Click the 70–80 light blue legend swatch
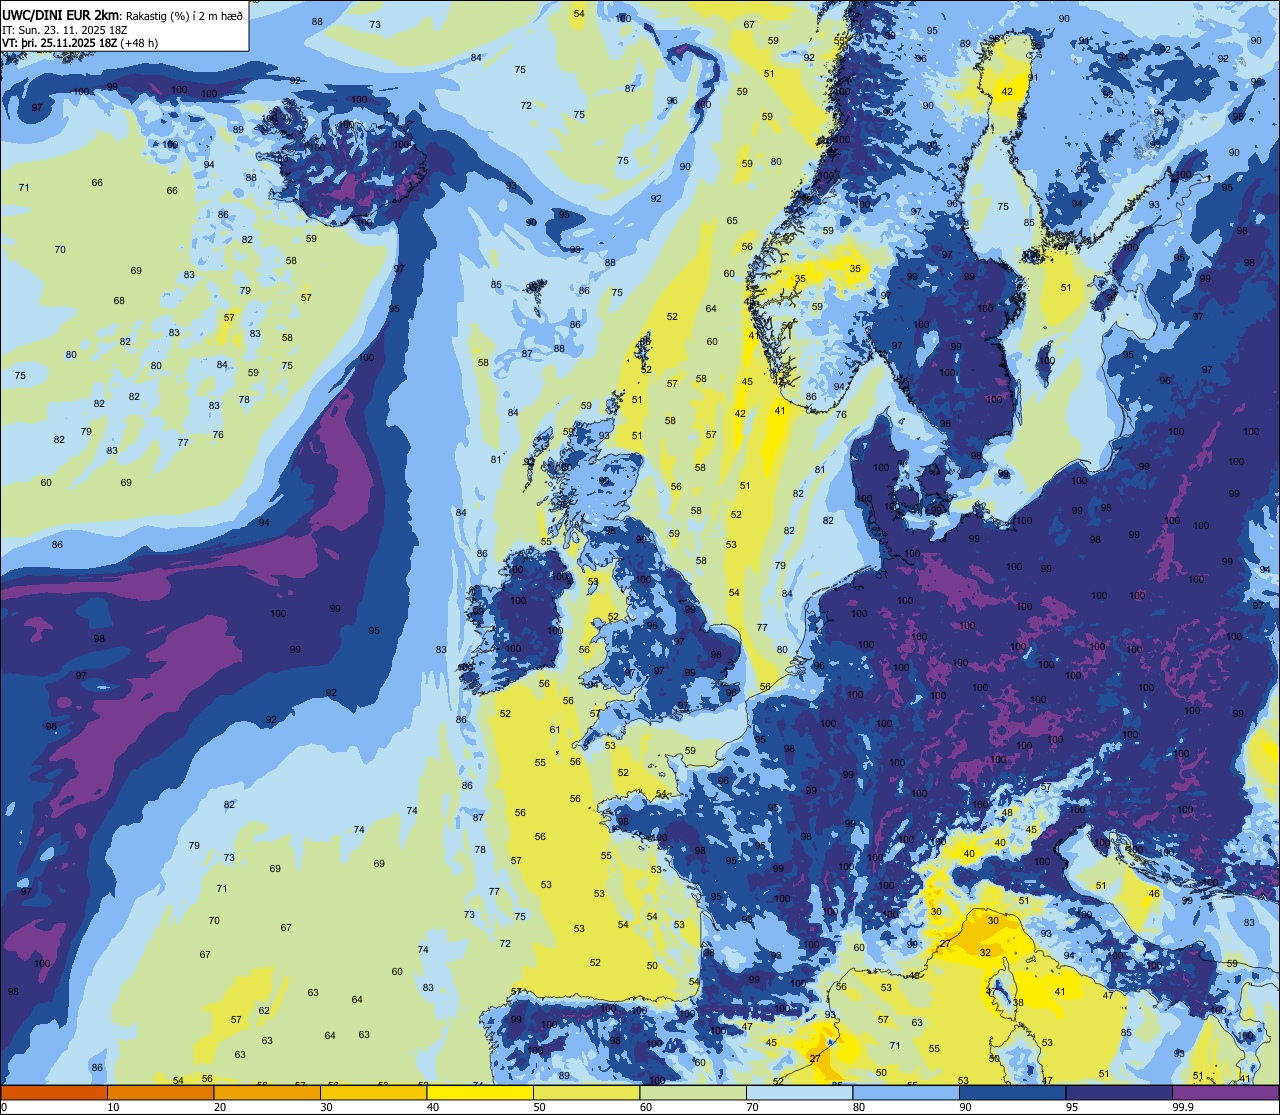The image size is (1280, 1115). pos(799,1092)
